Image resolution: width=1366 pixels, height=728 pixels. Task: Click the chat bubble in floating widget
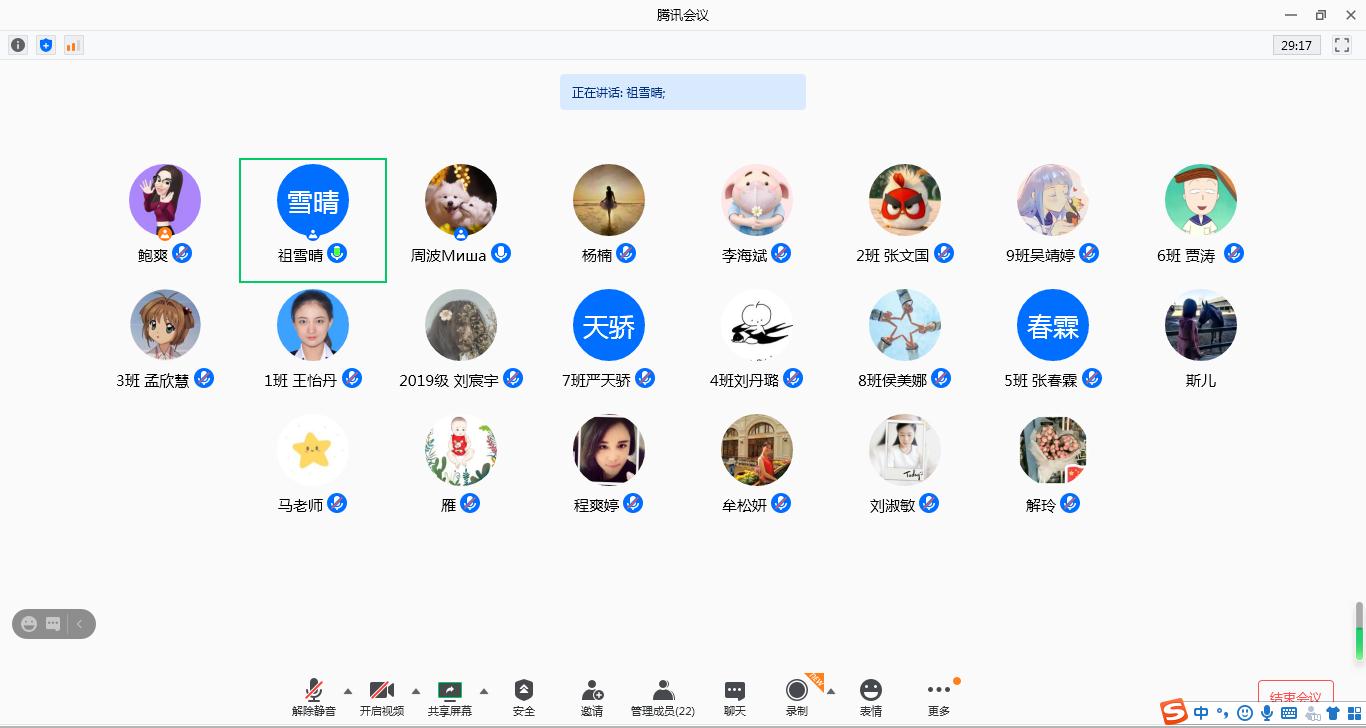(53, 624)
